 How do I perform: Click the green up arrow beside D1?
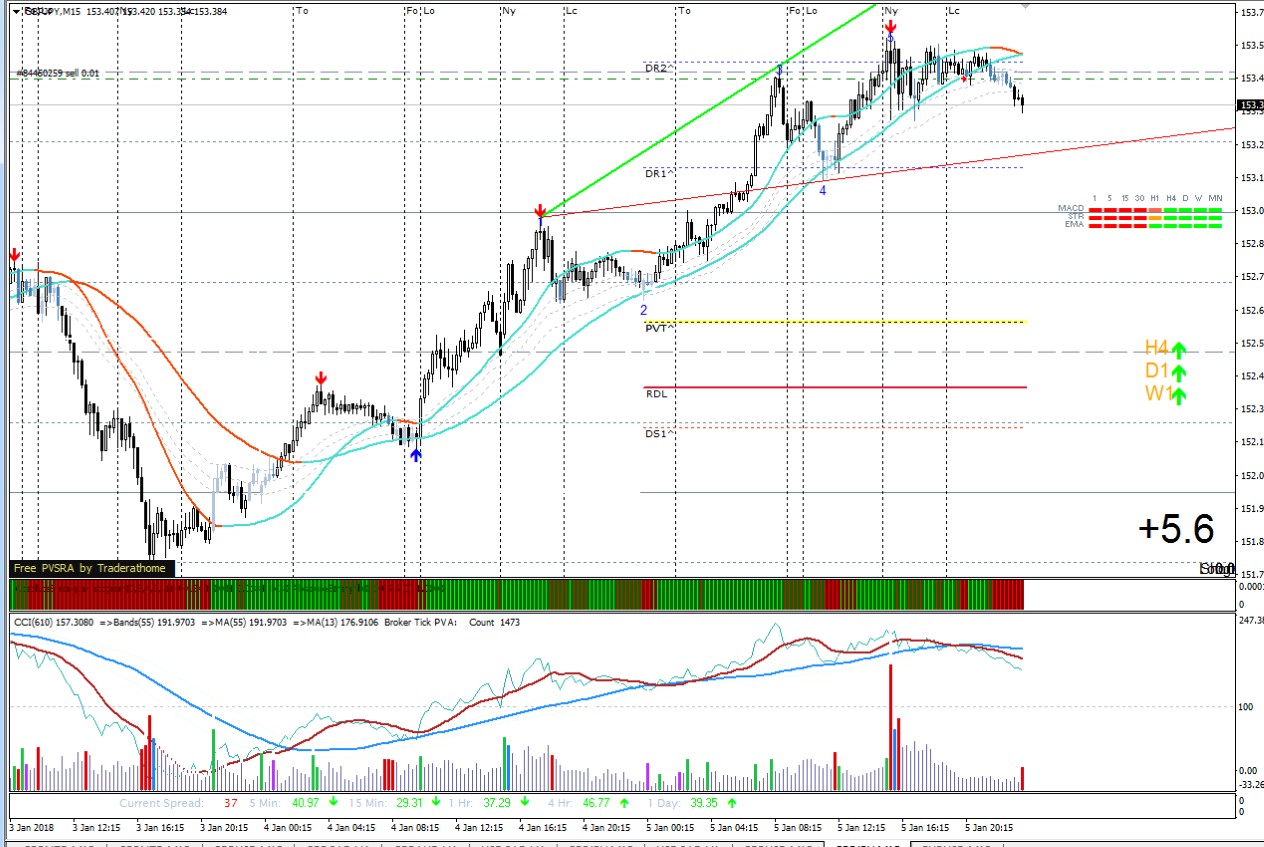point(1178,372)
